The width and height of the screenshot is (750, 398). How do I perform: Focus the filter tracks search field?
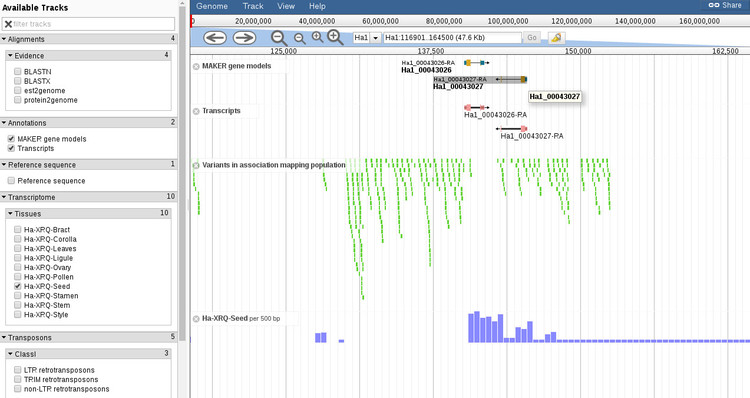click(88, 24)
